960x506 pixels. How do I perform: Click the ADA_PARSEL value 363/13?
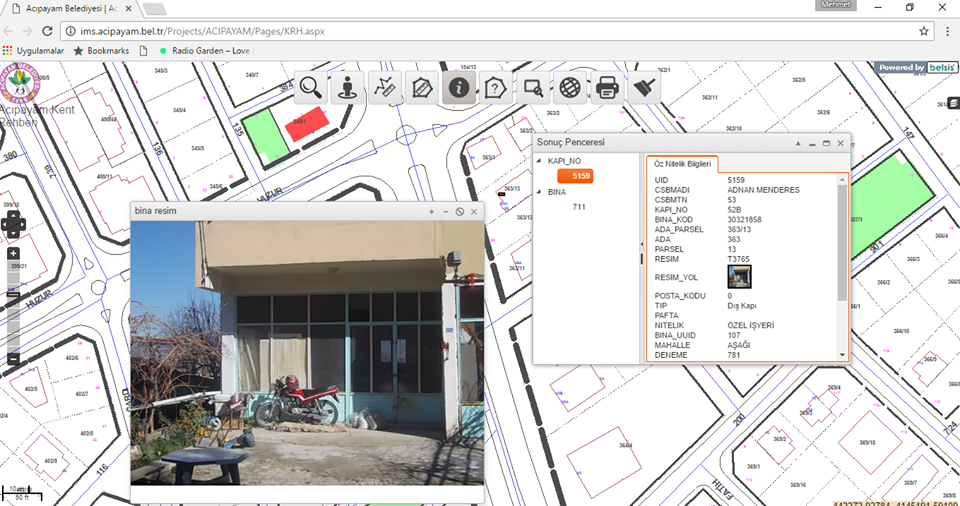tap(740, 229)
